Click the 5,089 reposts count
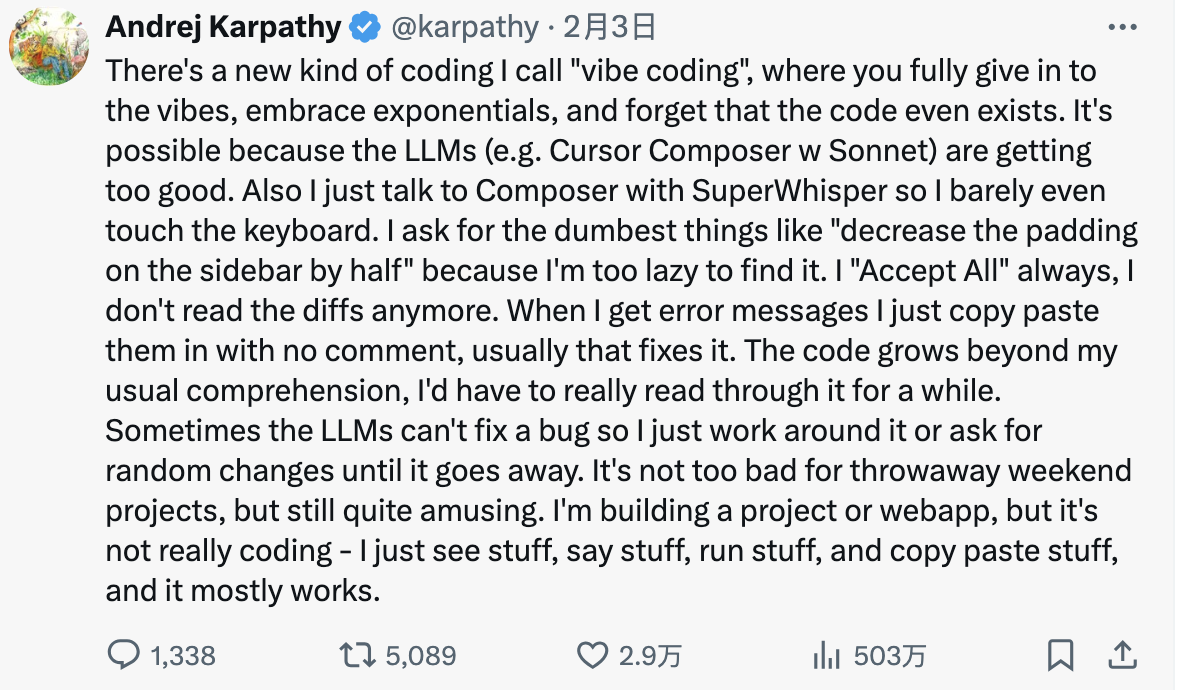Image resolution: width=1178 pixels, height=690 pixels. [x=420, y=656]
